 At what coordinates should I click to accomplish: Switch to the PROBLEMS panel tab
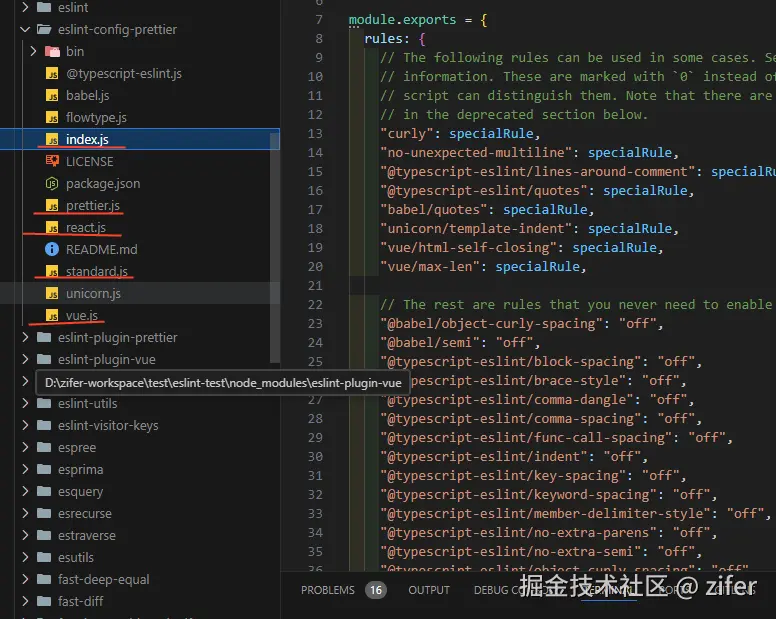328,590
